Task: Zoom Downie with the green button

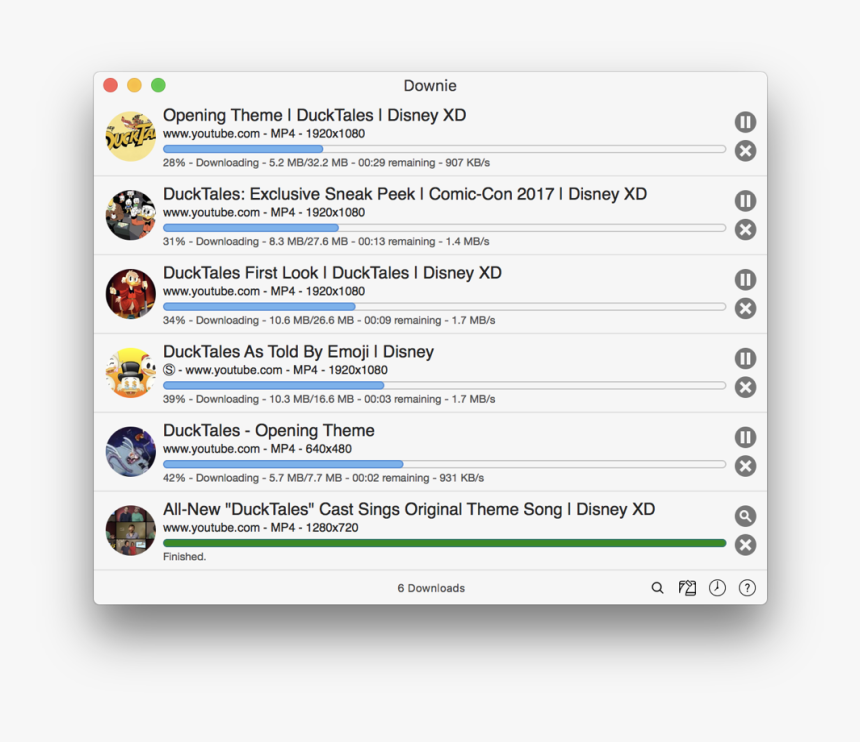Action: pos(159,85)
